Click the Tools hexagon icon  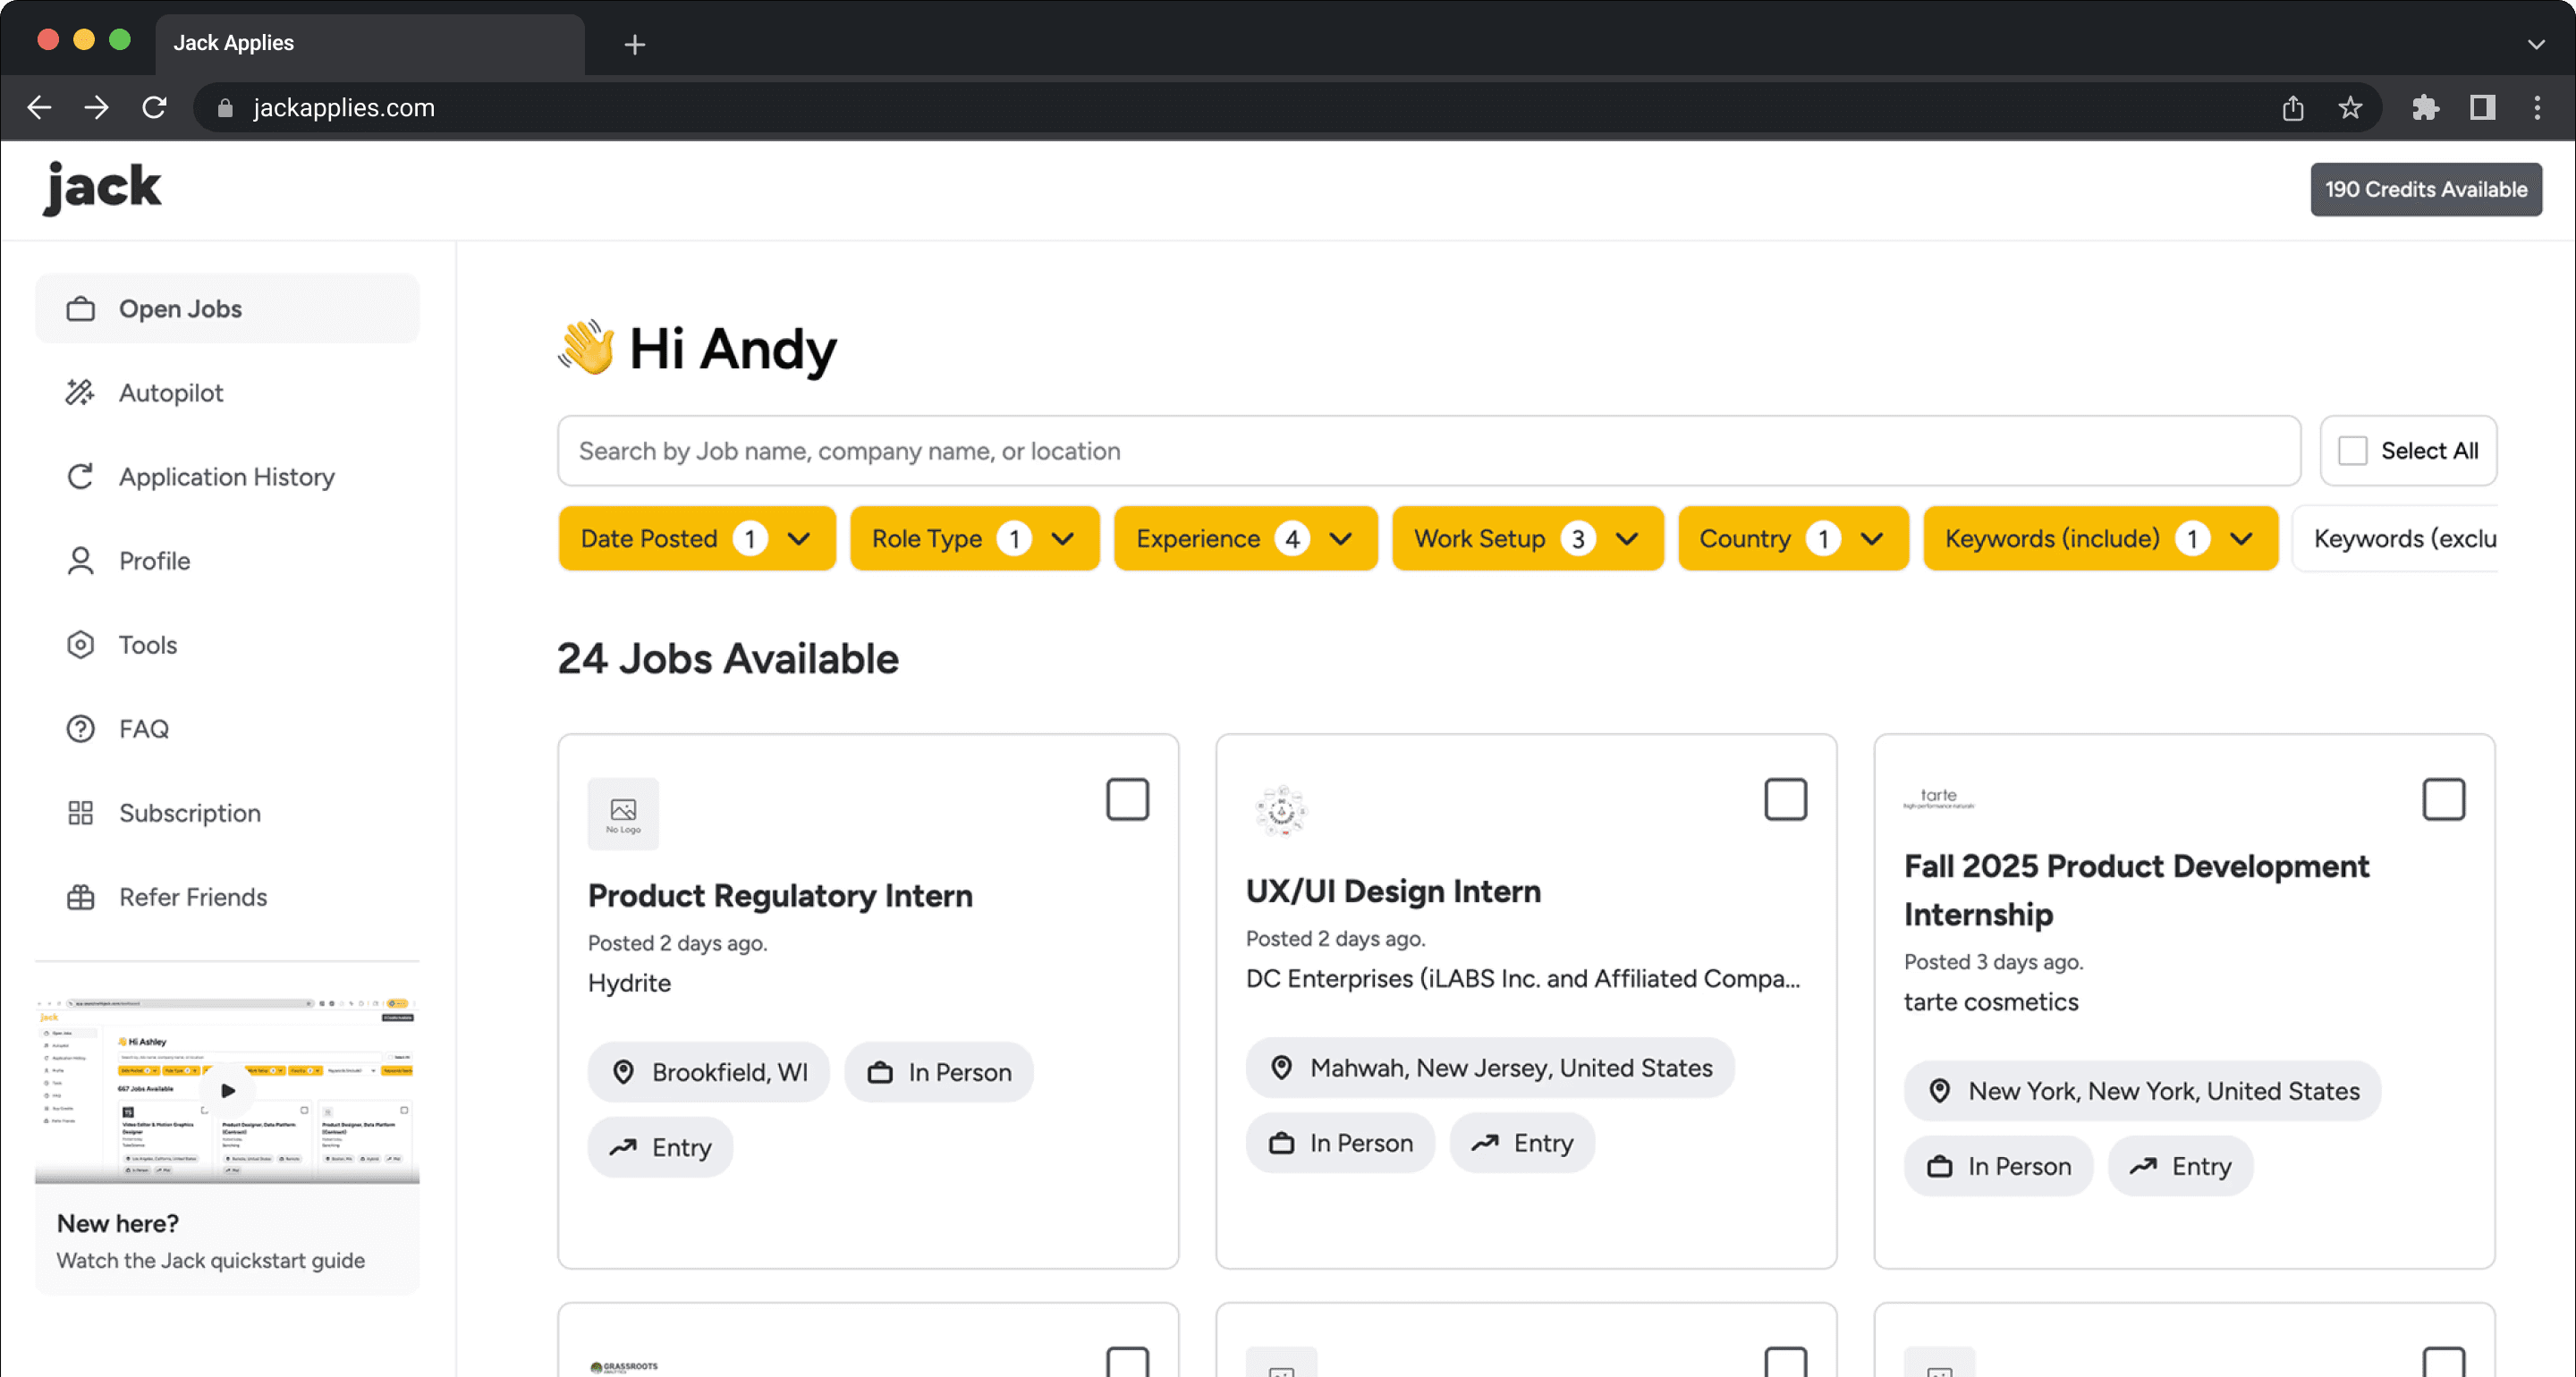(80, 645)
